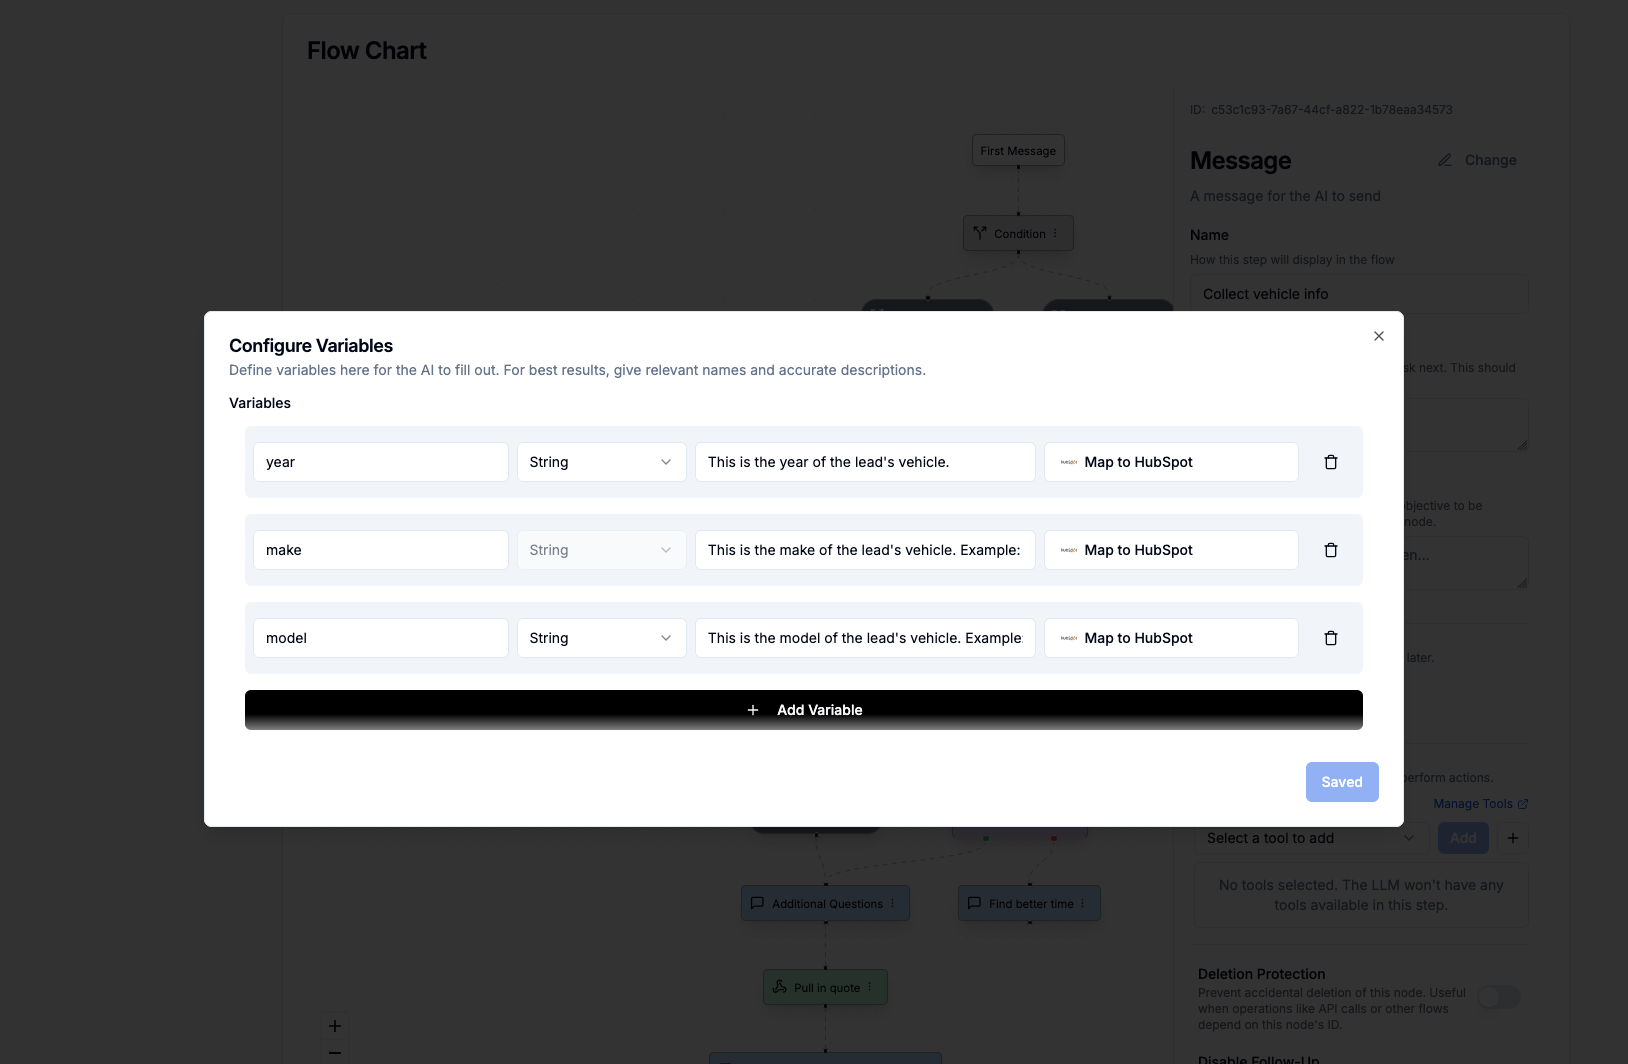1628x1064 pixels.
Task: Click webhook icon on Pull in quote node
Action: [780, 987]
